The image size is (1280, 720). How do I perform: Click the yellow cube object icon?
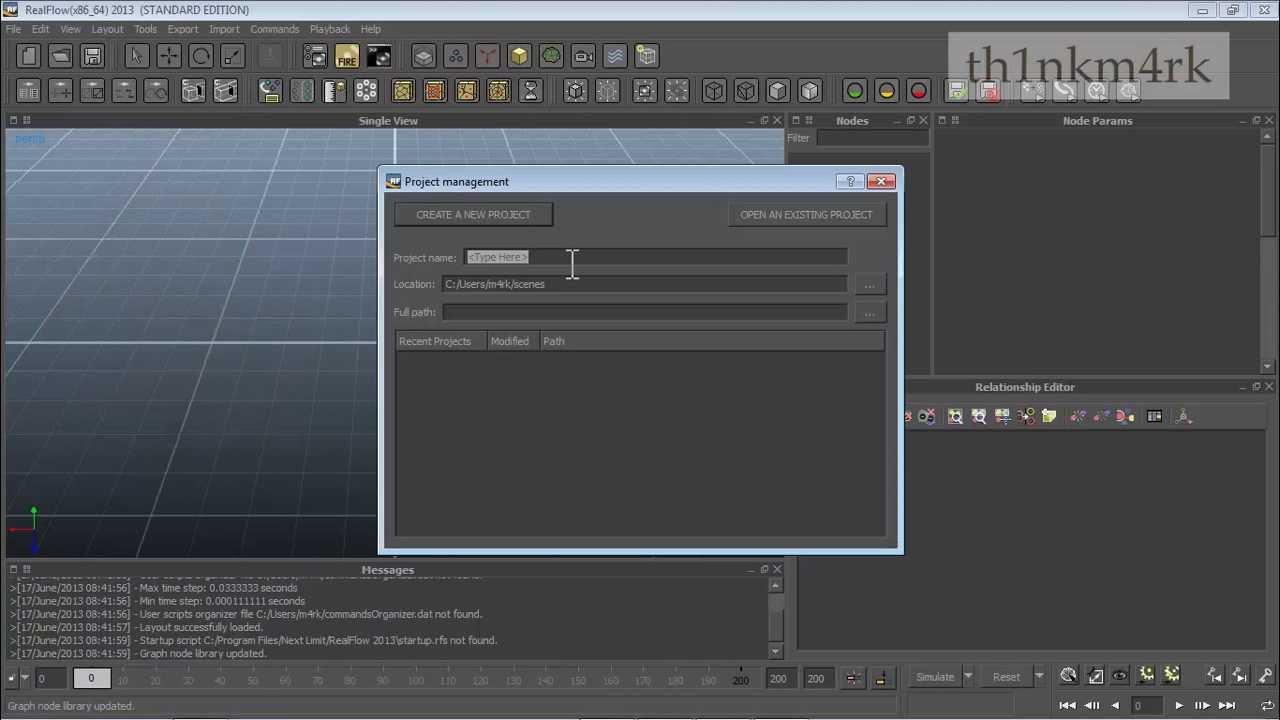(519, 57)
